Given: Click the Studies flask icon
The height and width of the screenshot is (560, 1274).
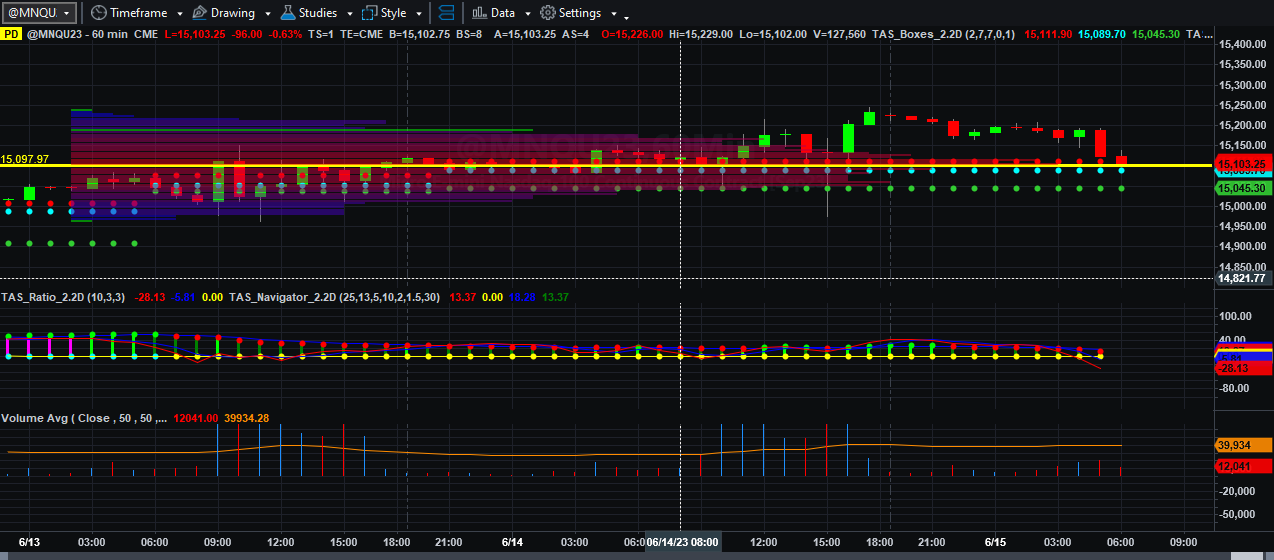Looking at the screenshot, I should (x=288, y=13).
